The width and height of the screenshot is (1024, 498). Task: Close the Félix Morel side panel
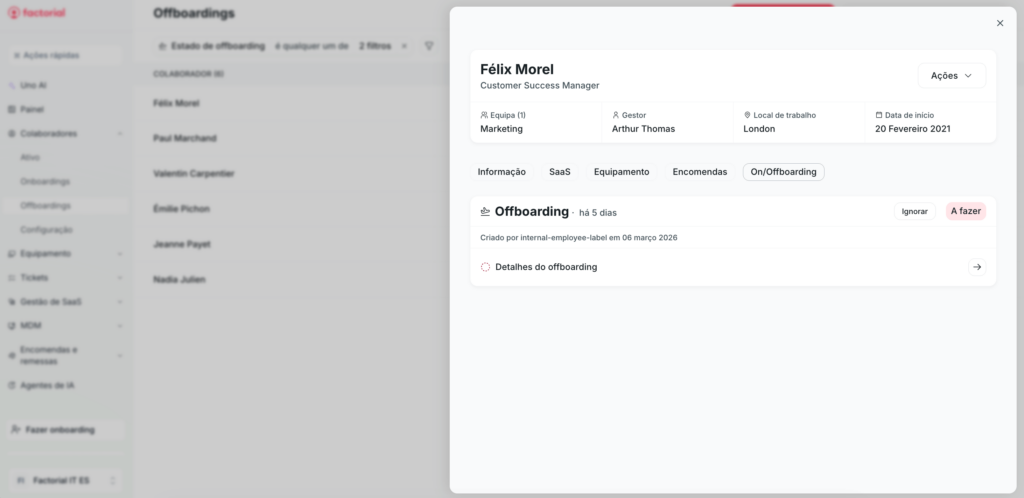[999, 23]
